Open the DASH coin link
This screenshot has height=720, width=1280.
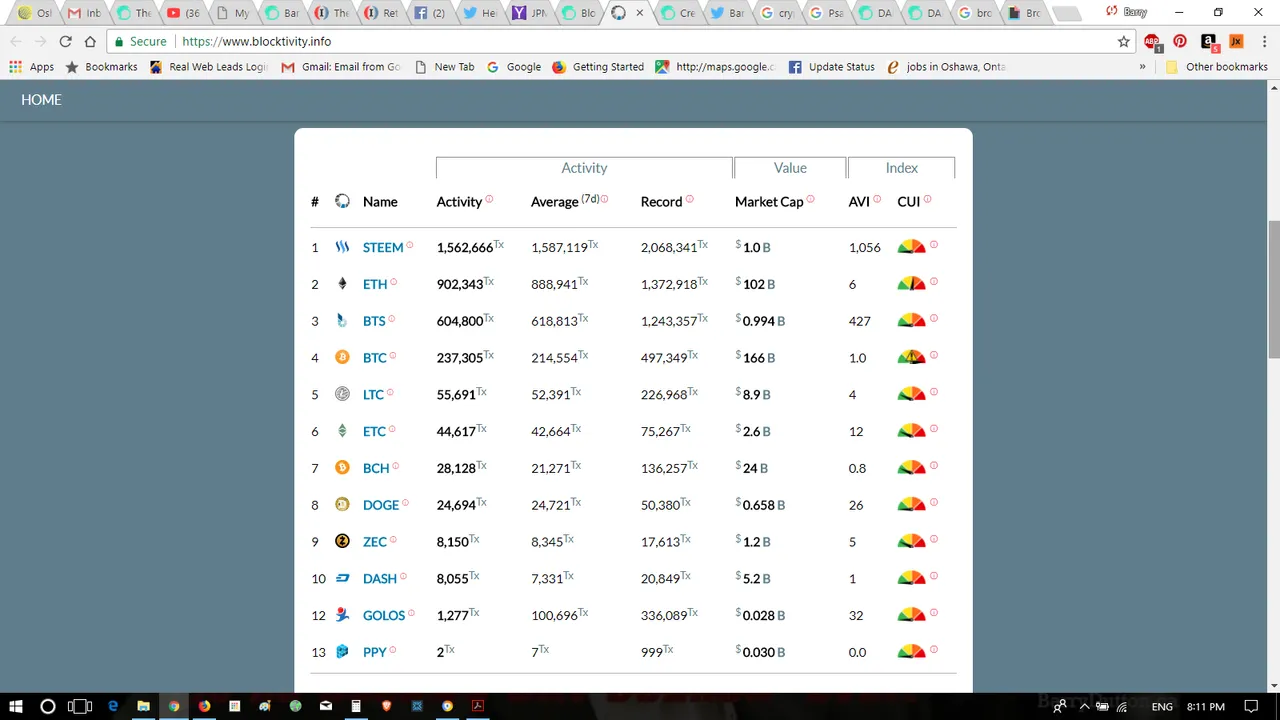pyautogui.click(x=380, y=578)
